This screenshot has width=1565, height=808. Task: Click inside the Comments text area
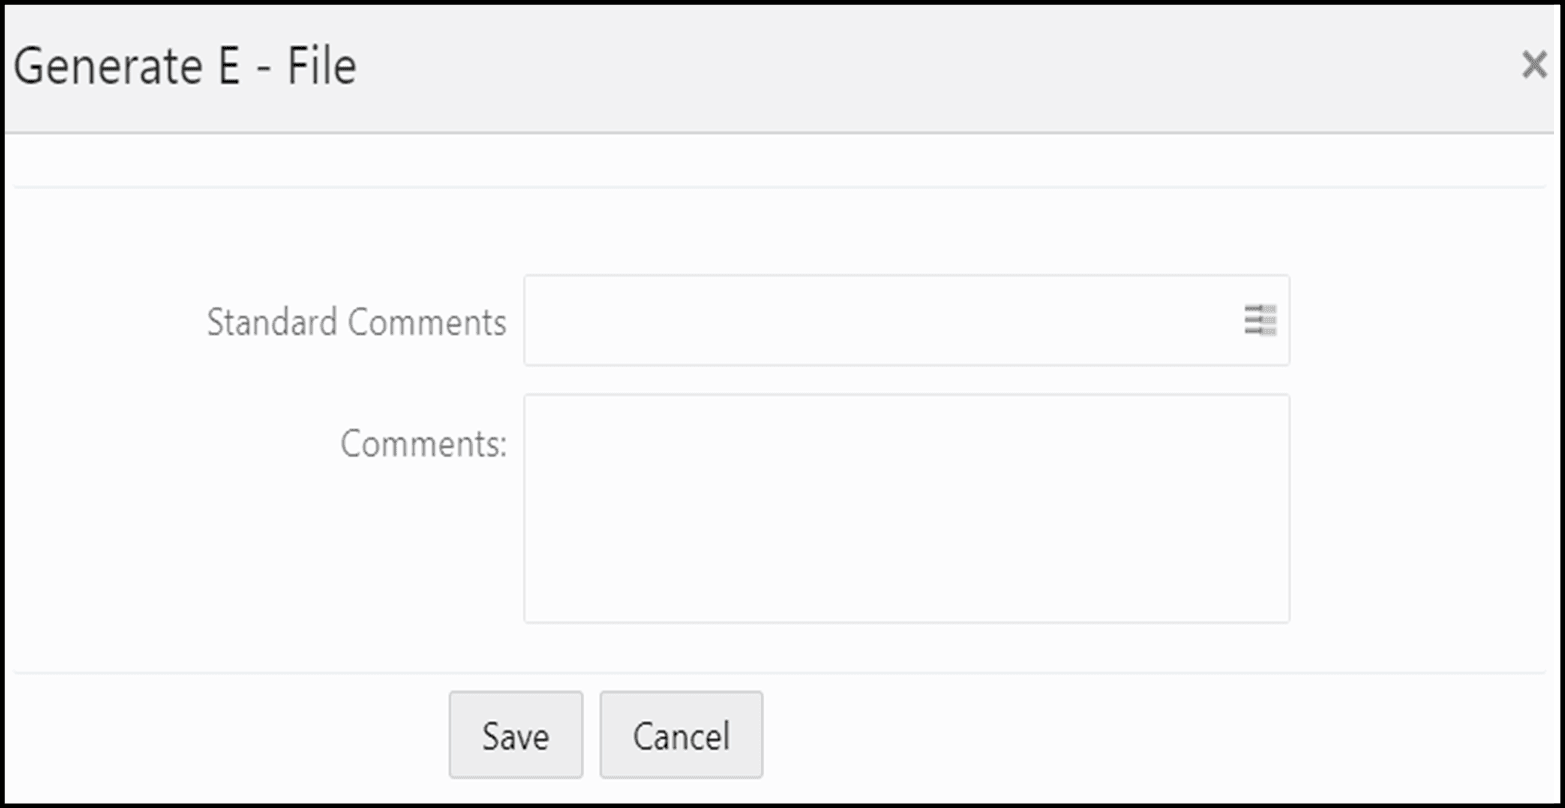900,505
